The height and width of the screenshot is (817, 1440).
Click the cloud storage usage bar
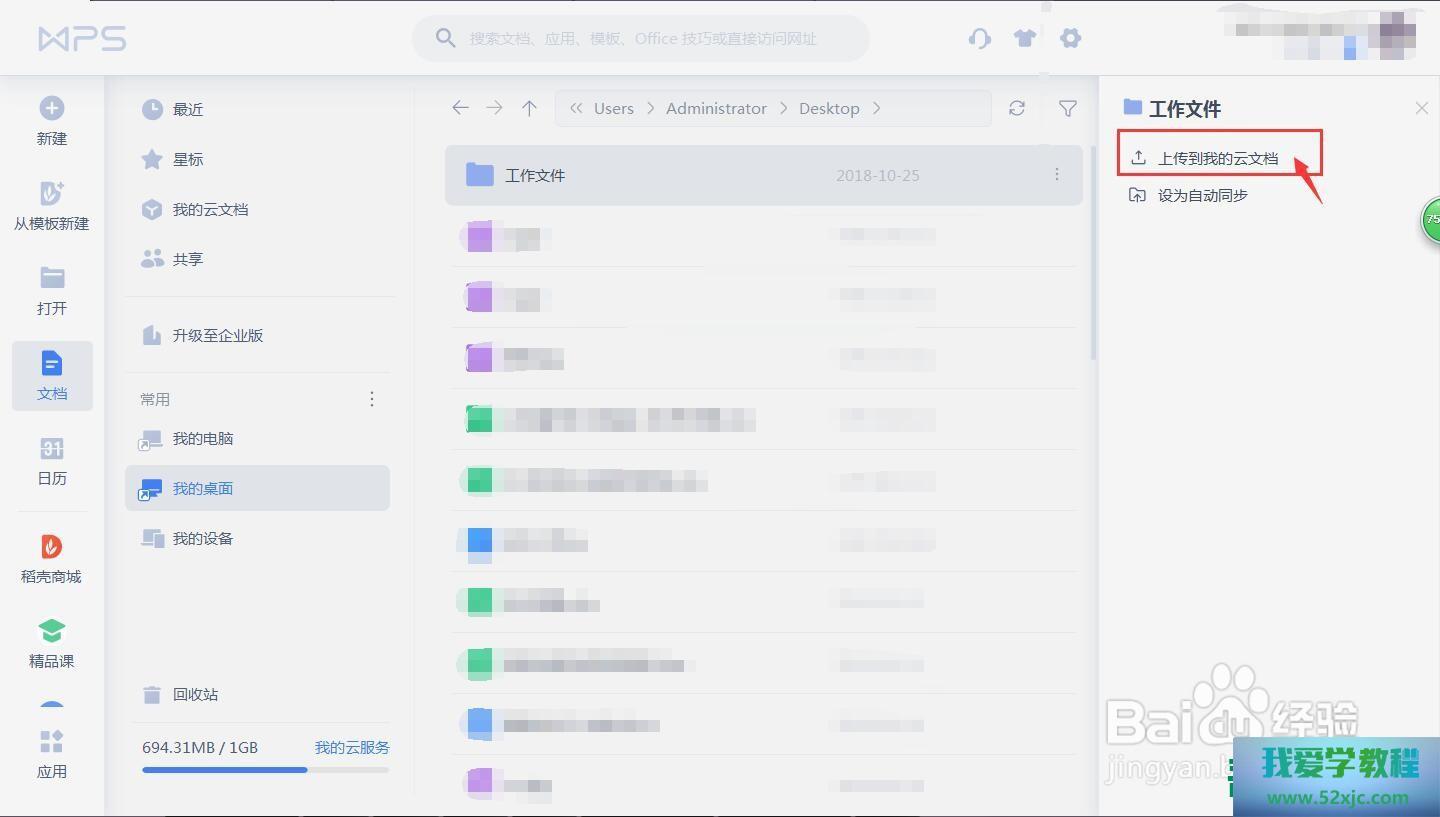pyautogui.click(x=265, y=770)
